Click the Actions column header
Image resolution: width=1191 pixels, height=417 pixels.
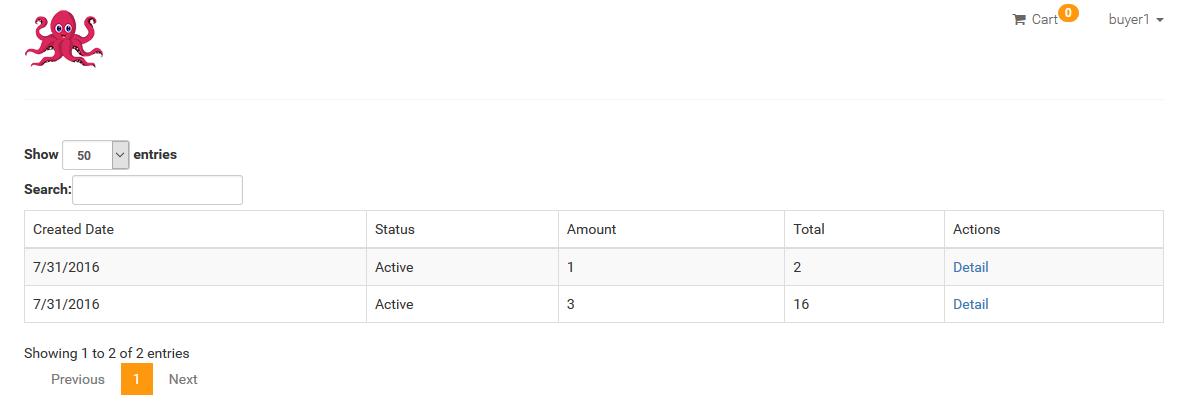coord(977,229)
